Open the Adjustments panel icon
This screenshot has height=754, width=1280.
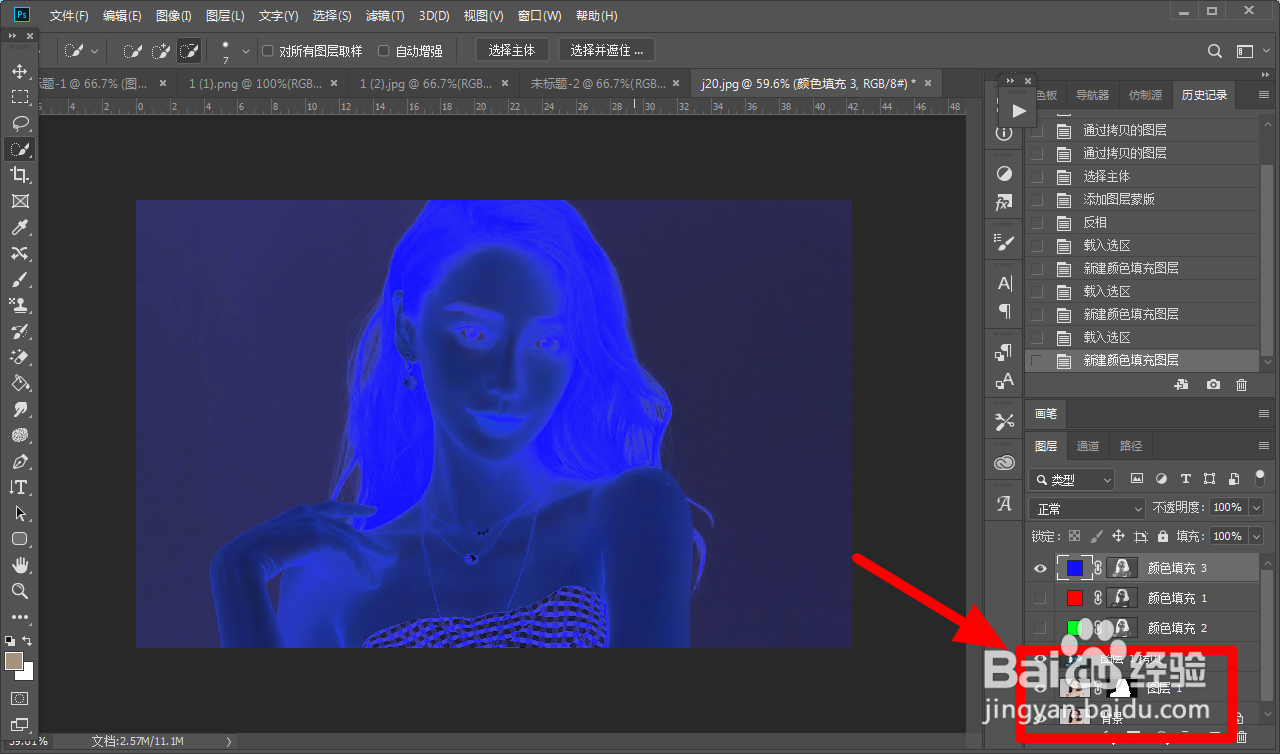coord(1004,173)
